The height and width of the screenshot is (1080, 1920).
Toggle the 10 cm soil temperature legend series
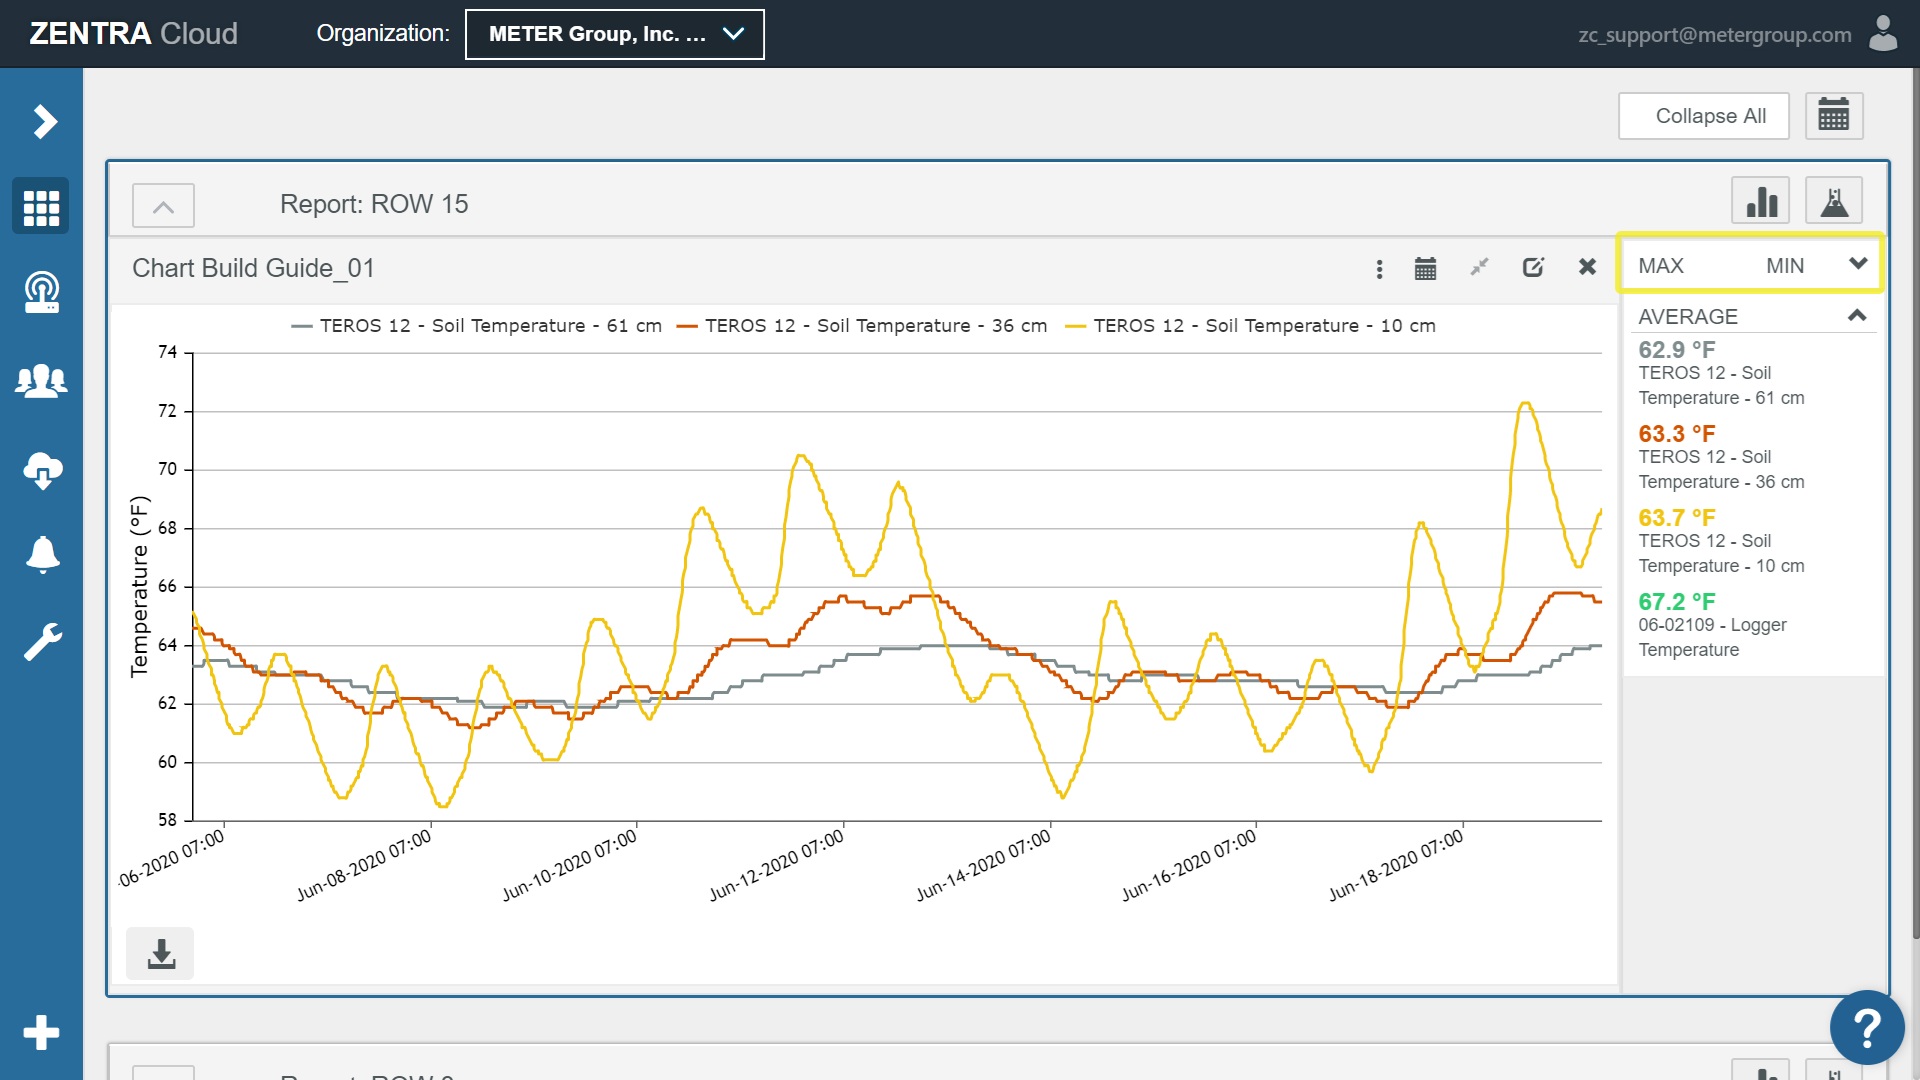[1250, 326]
